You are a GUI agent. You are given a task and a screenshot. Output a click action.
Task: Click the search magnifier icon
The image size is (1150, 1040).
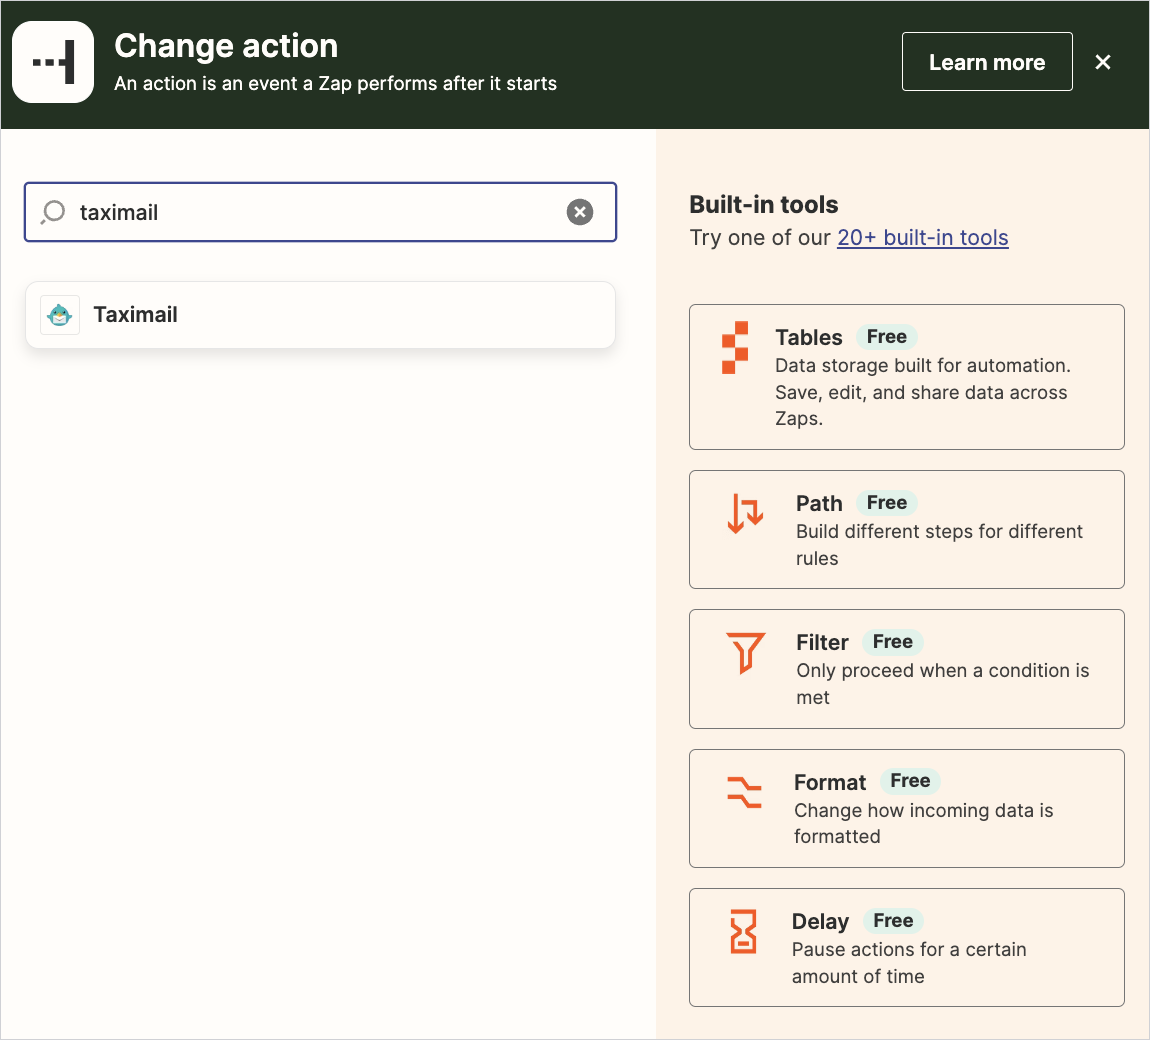[x=53, y=212]
